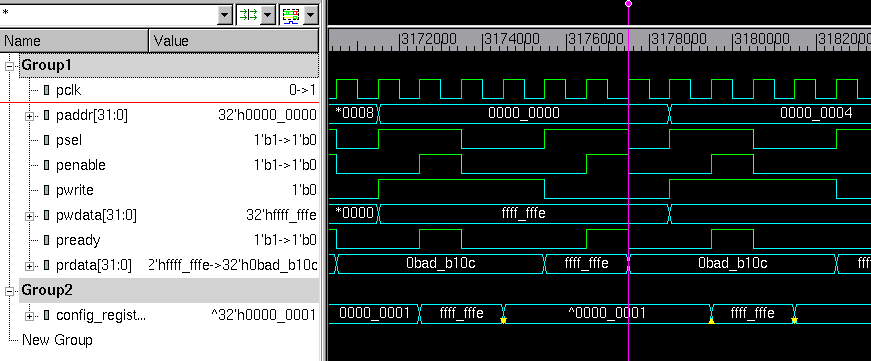Click the pready signal type icon

pos(47,240)
